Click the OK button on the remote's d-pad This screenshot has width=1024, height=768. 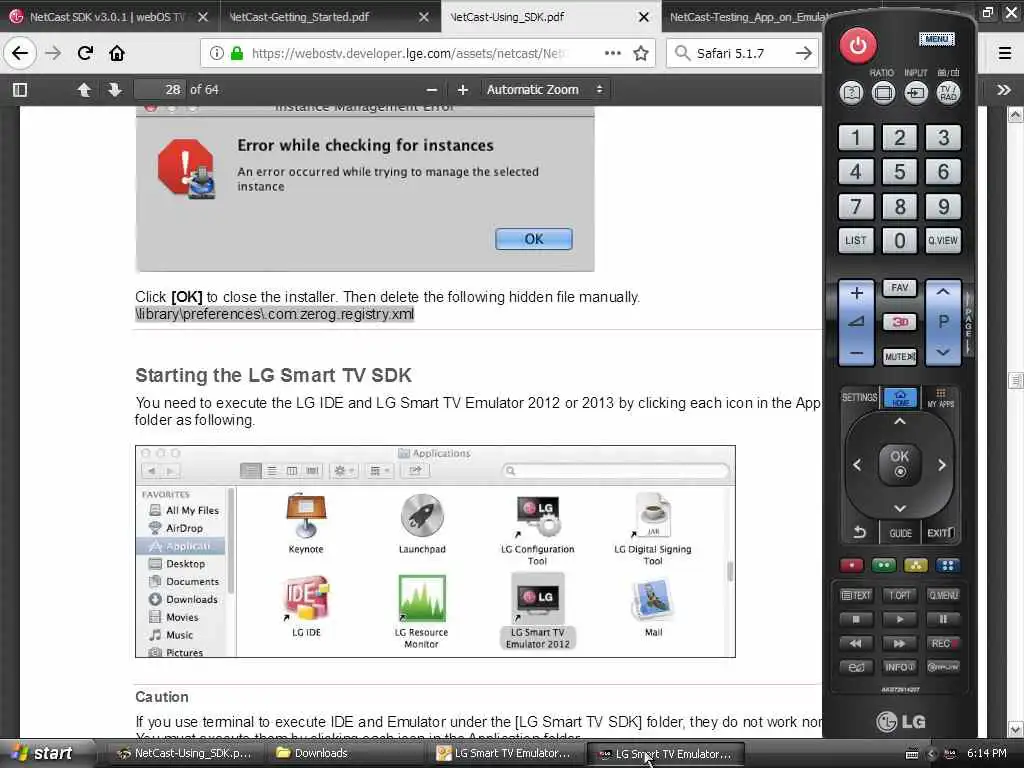click(899, 463)
